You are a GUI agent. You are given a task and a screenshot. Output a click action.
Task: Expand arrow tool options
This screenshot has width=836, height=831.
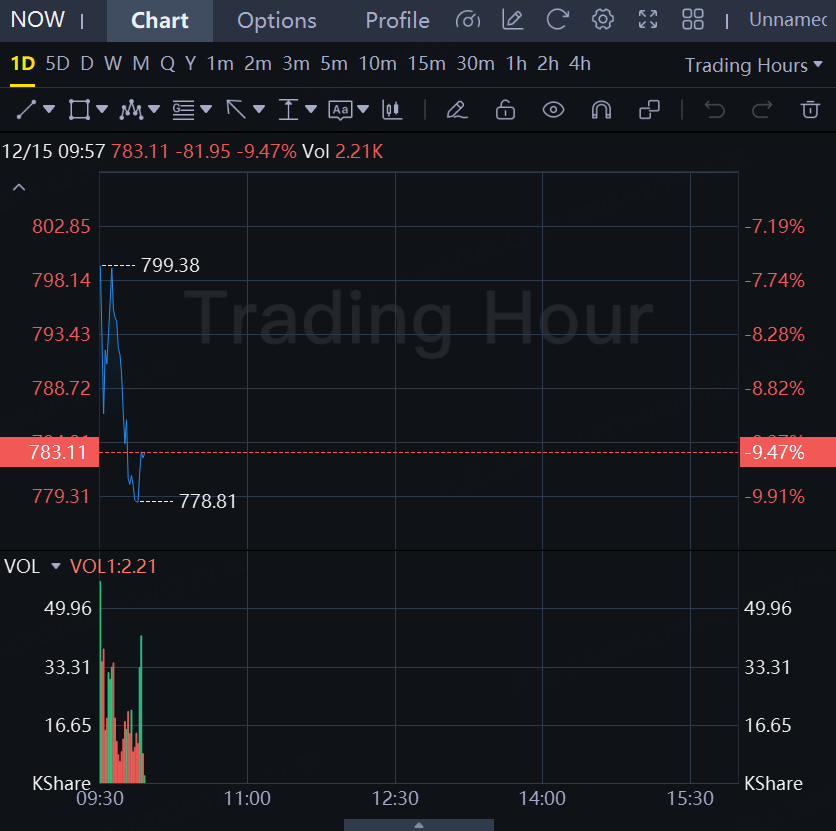[x=259, y=110]
